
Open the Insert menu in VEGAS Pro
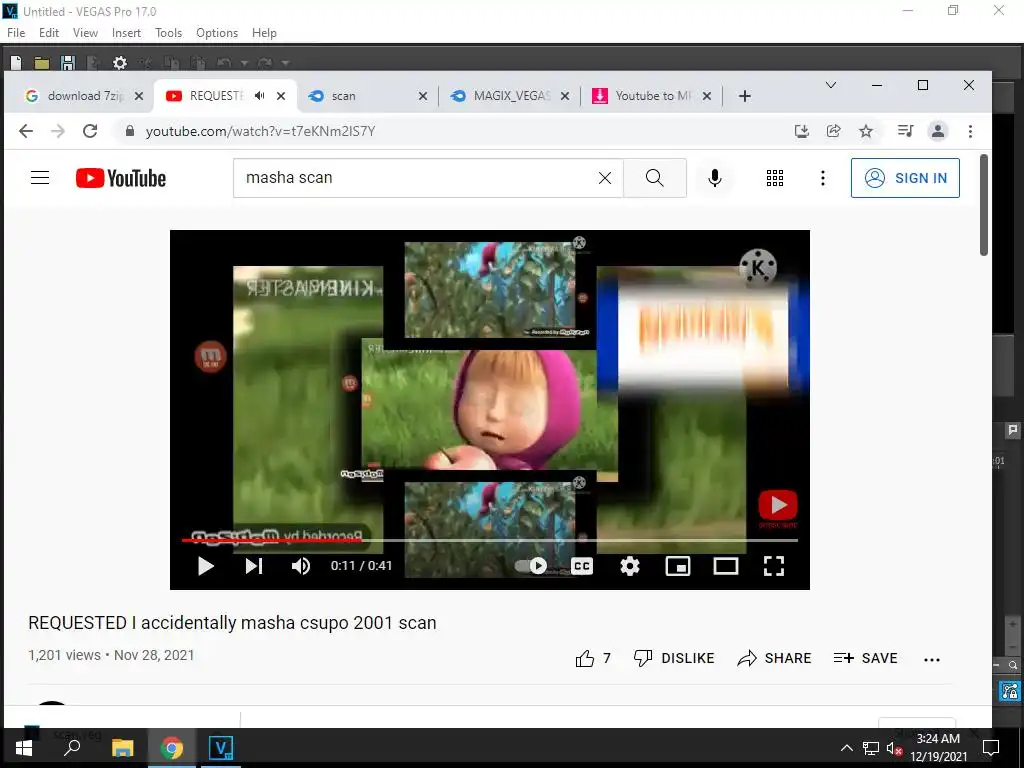pyautogui.click(x=126, y=33)
